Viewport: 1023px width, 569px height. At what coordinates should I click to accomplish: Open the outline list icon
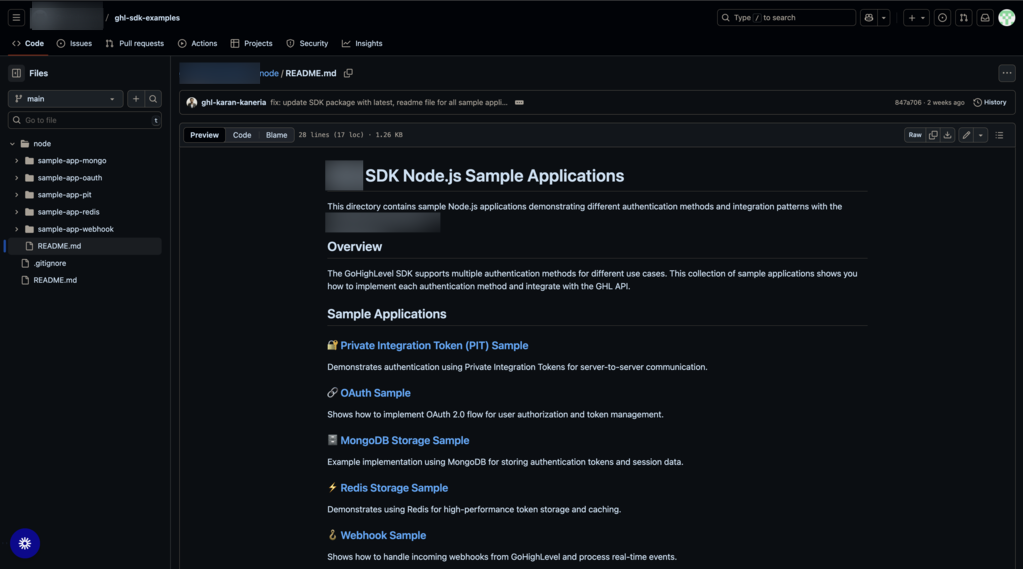click(x=1000, y=135)
